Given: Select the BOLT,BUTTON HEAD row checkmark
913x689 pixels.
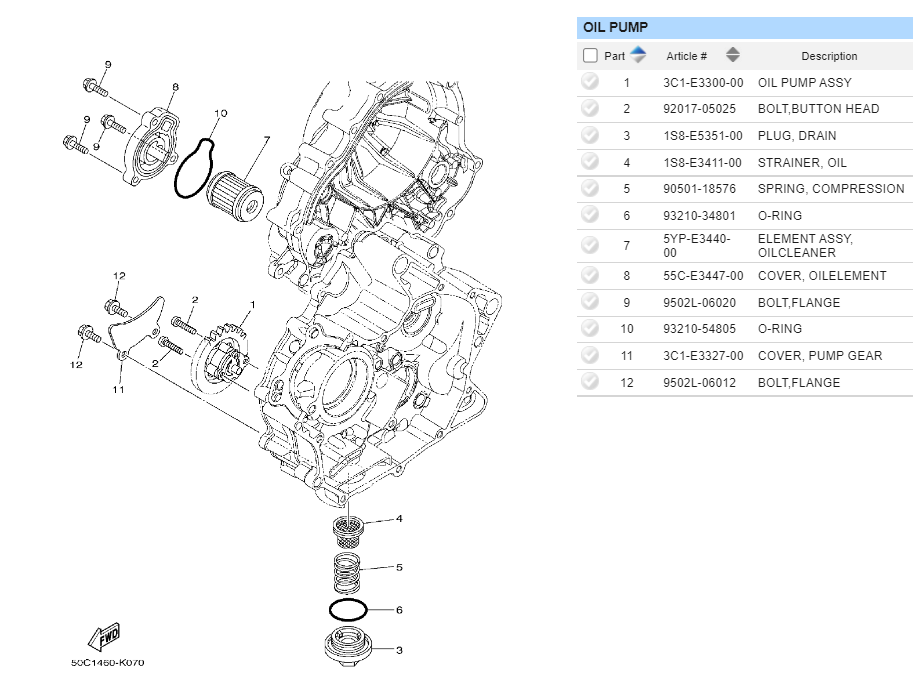Looking at the screenshot, I should tap(590, 108).
